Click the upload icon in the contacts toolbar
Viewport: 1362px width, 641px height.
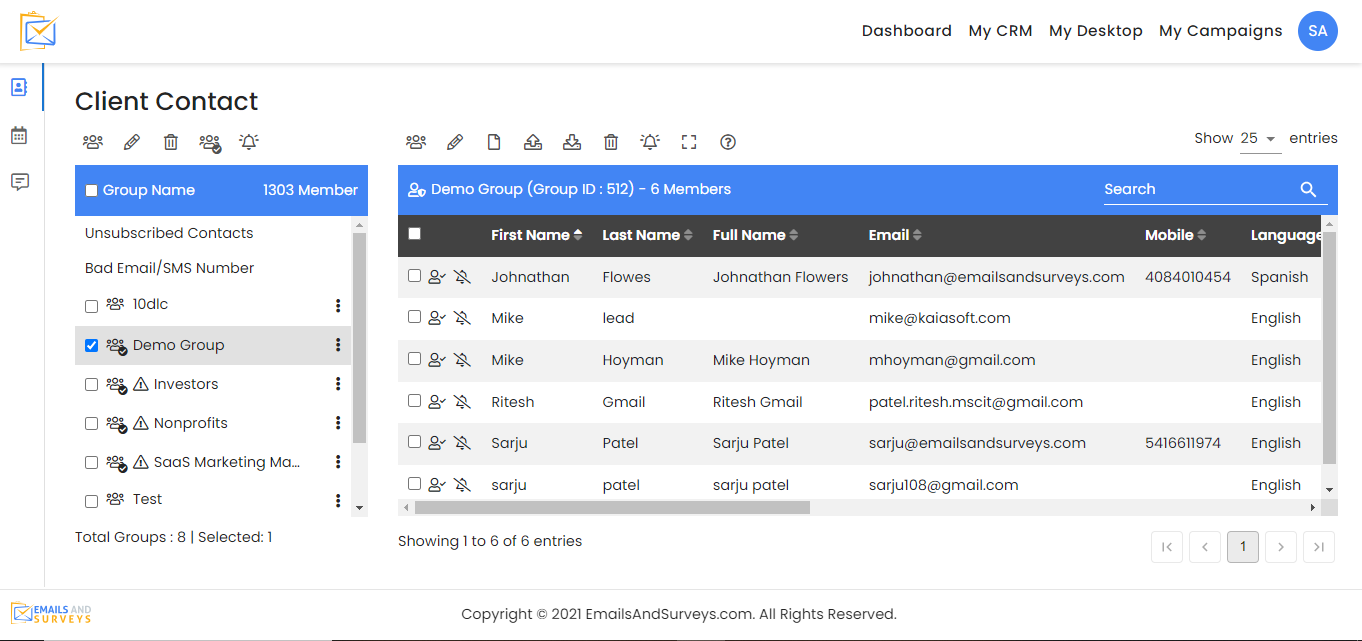(533, 142)
